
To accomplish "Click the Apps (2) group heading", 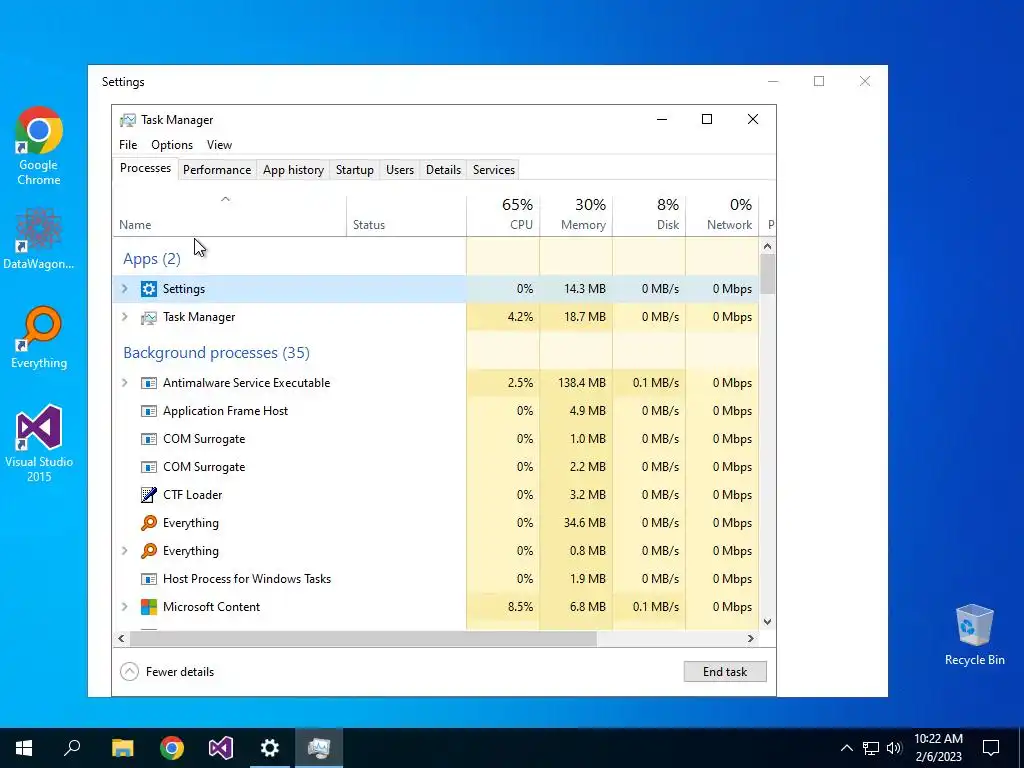I will [x=152, y=259].
